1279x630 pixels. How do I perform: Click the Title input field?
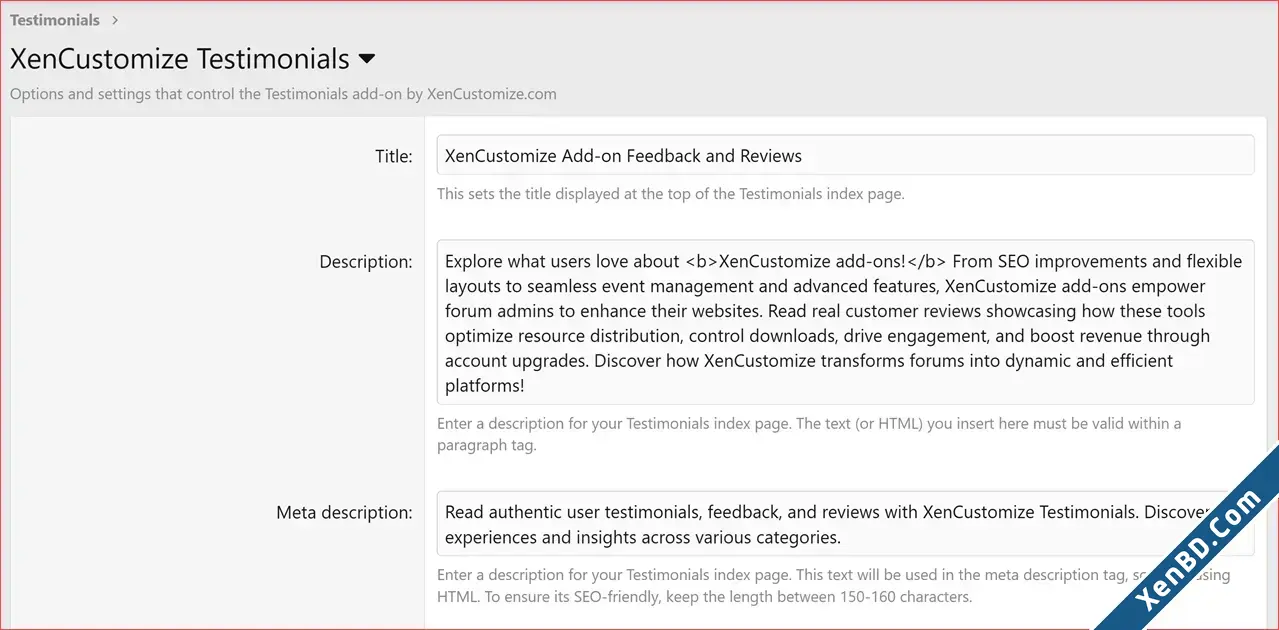[x=845, y=155]
